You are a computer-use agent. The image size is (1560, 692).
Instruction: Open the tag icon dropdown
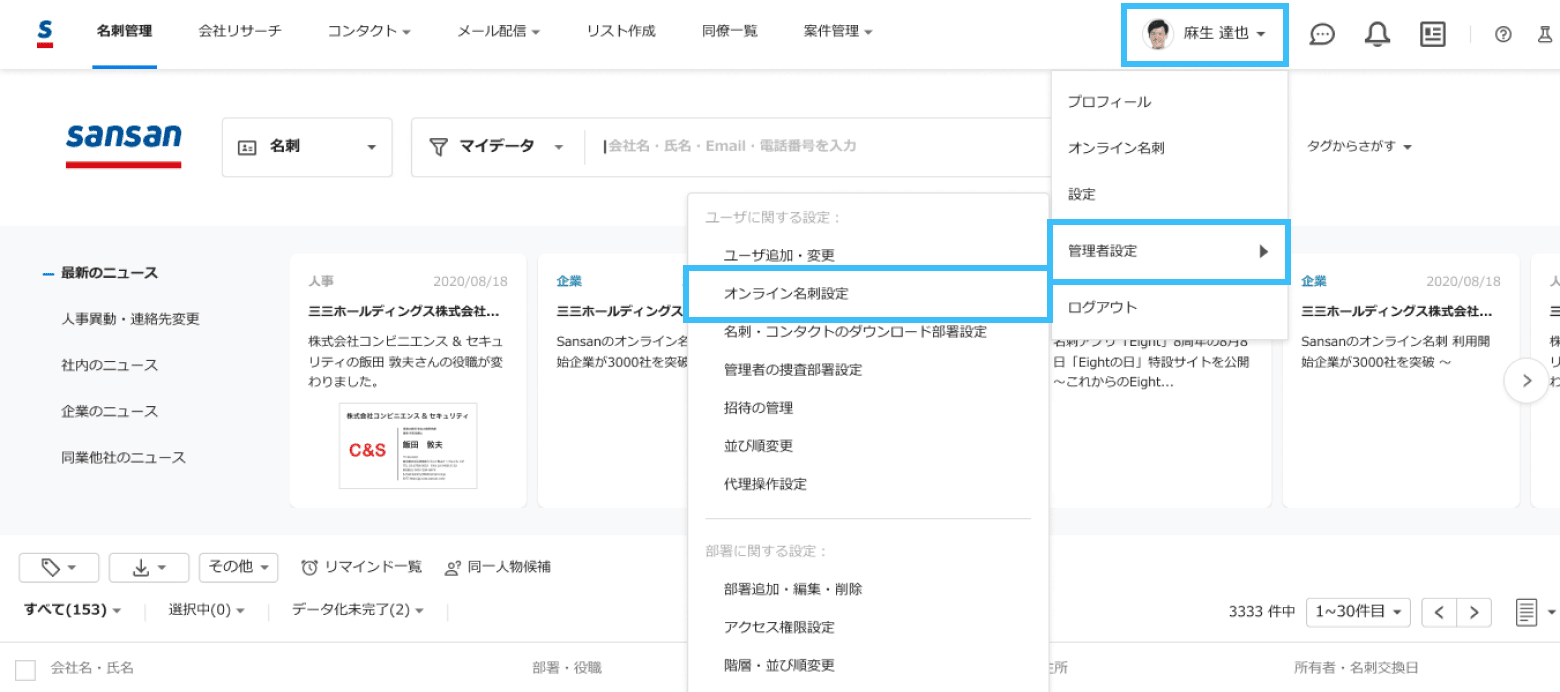pyautogui.click(x=59, y=568)
